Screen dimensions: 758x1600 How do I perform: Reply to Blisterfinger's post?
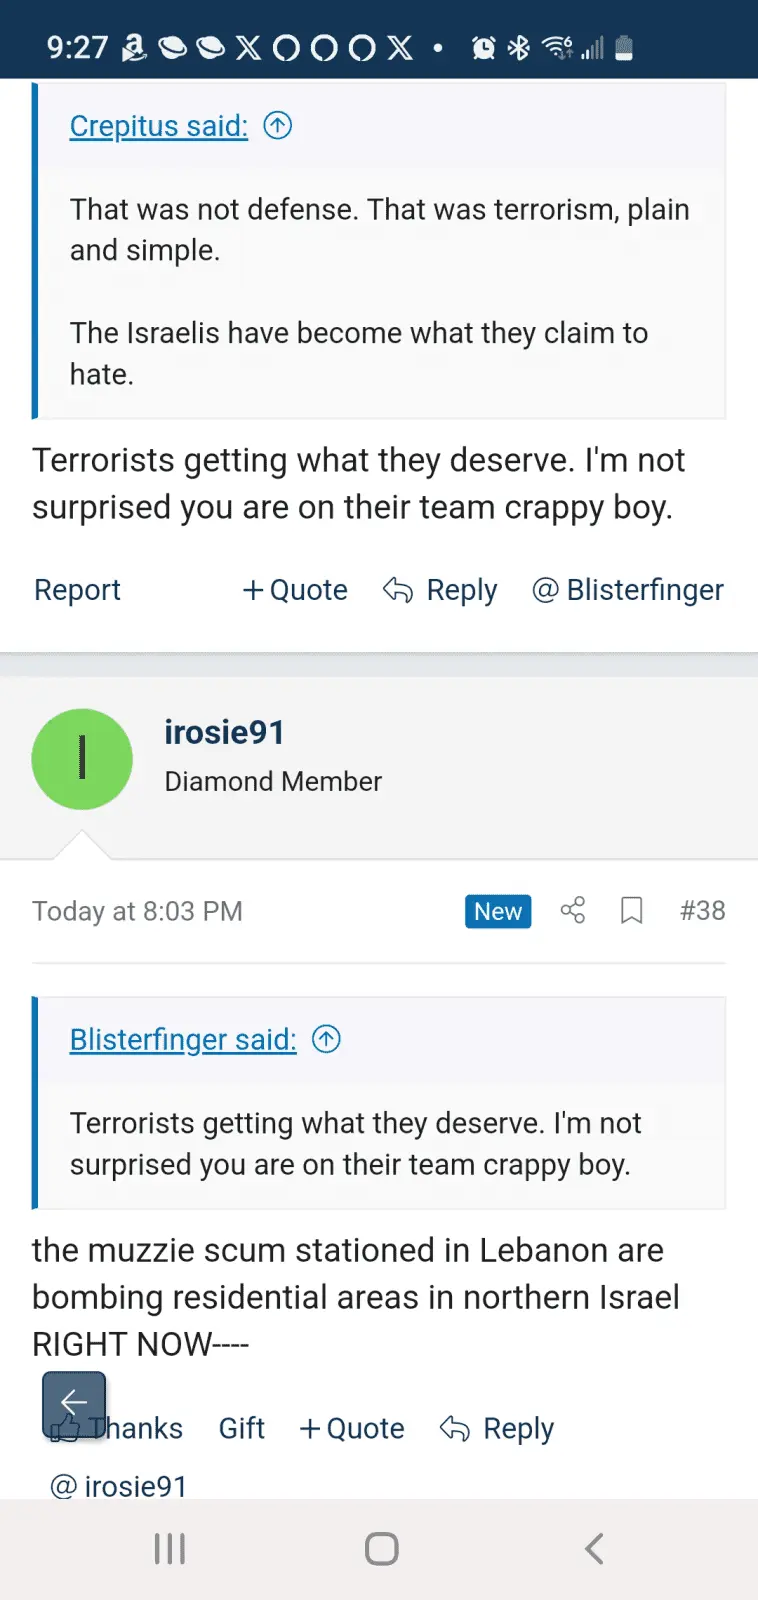tap(440, 590)
